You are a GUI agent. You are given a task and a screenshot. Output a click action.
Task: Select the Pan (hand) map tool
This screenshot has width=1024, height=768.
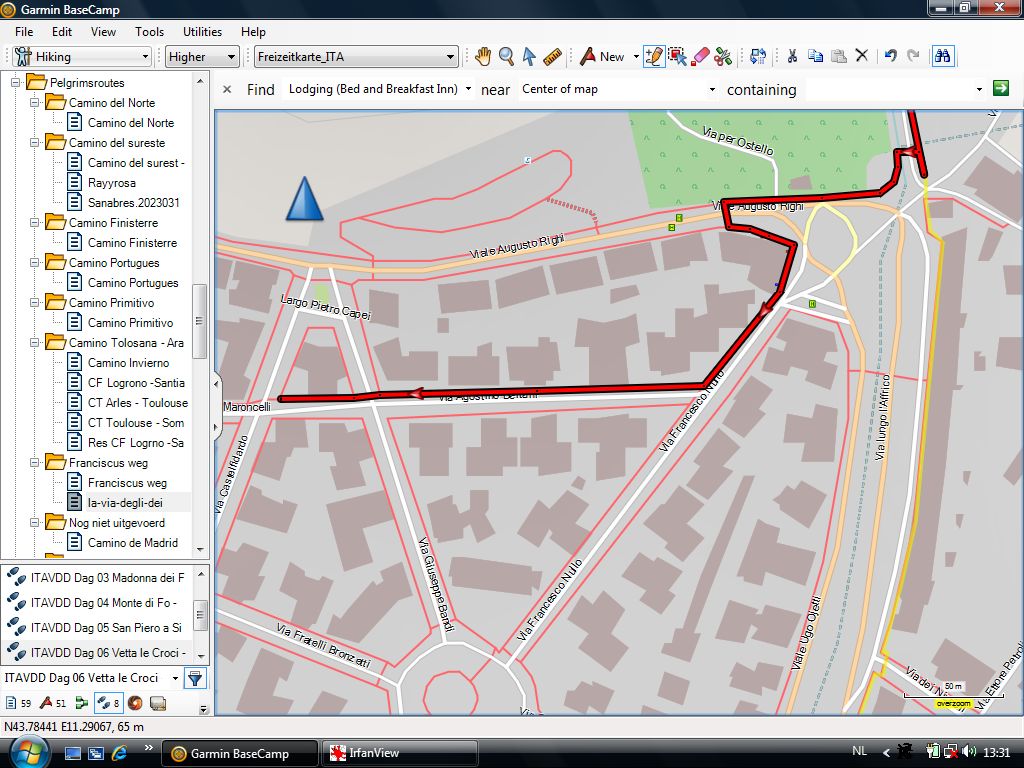coord(483,57)
